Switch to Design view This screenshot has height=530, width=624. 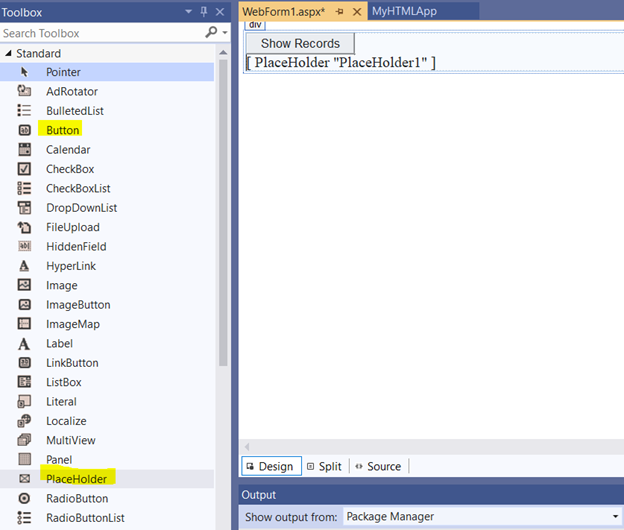tap(271, 466)
